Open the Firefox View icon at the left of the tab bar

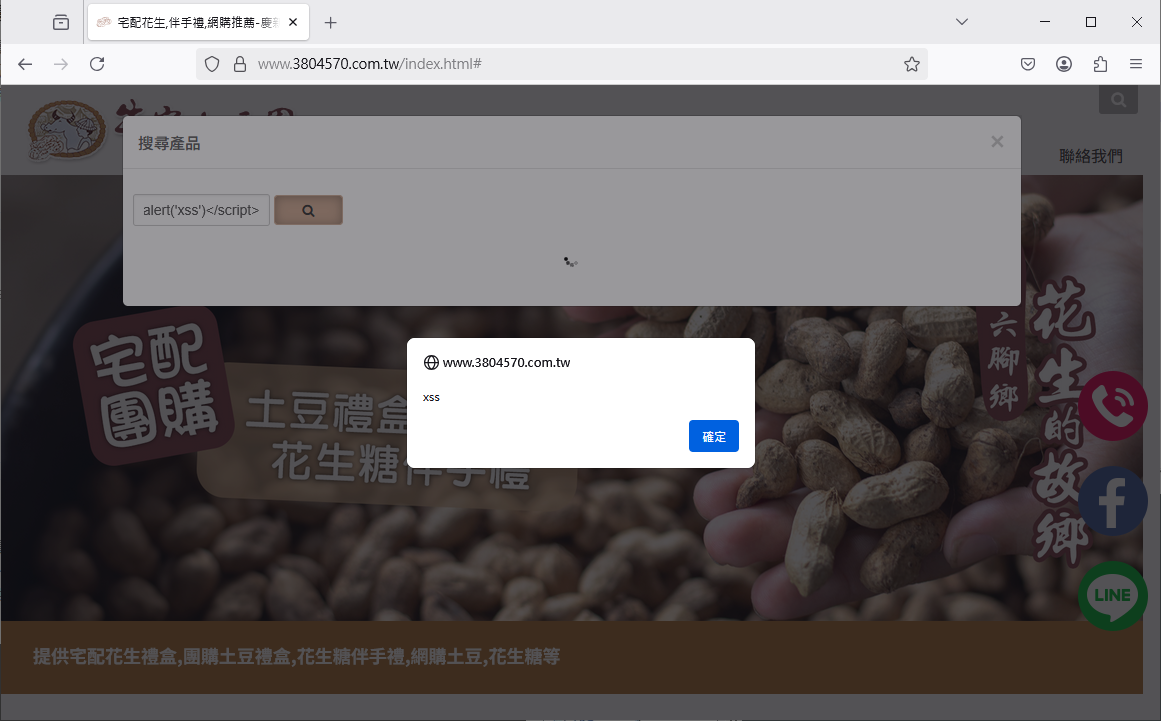click(x=61, y=22)
